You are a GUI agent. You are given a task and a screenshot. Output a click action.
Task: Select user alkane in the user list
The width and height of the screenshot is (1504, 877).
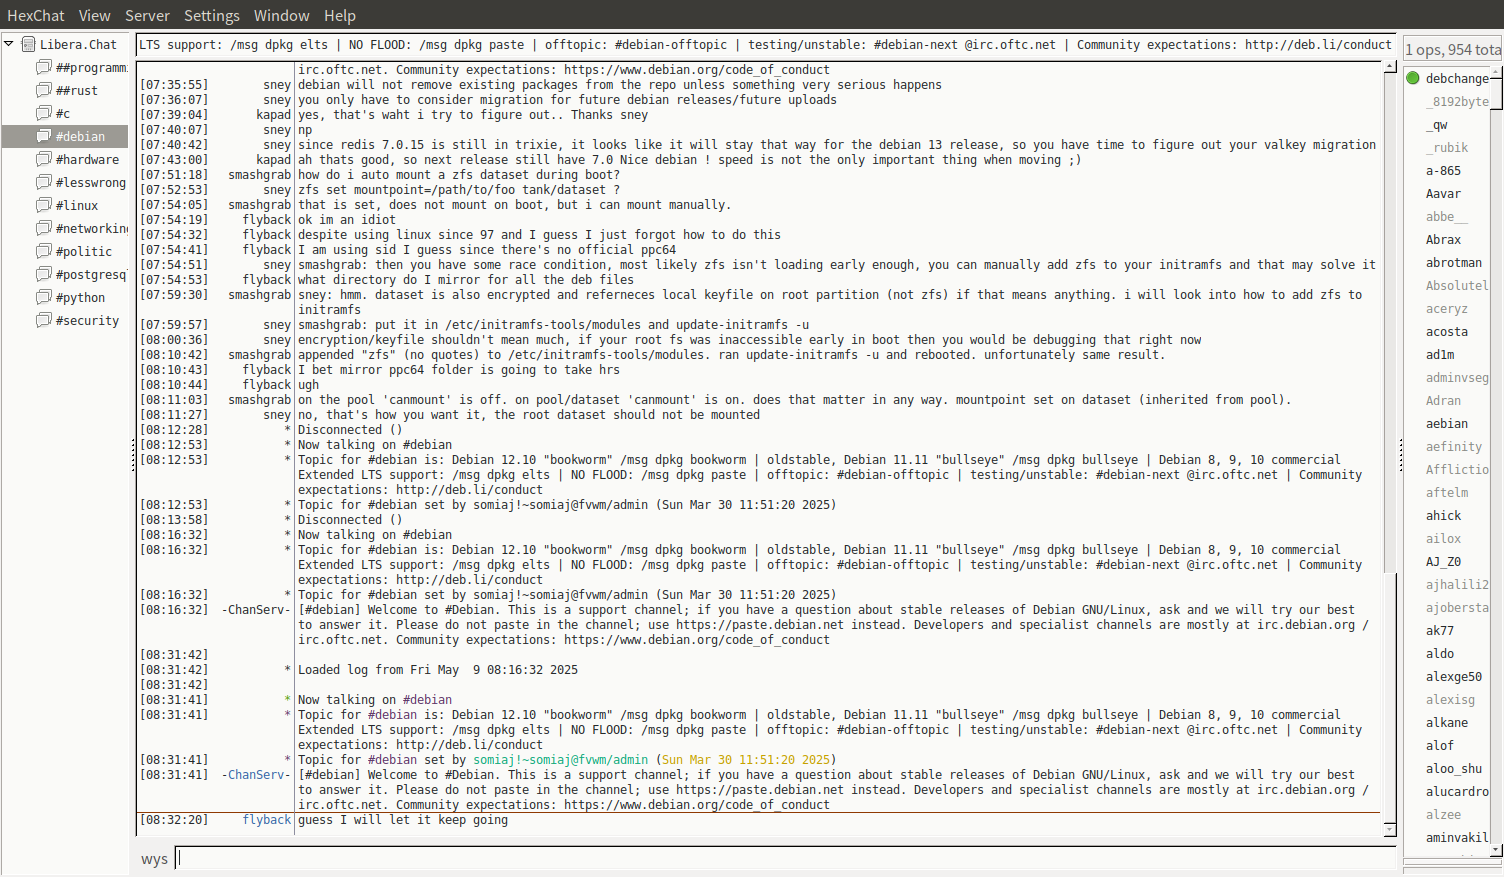[1447, 722]
